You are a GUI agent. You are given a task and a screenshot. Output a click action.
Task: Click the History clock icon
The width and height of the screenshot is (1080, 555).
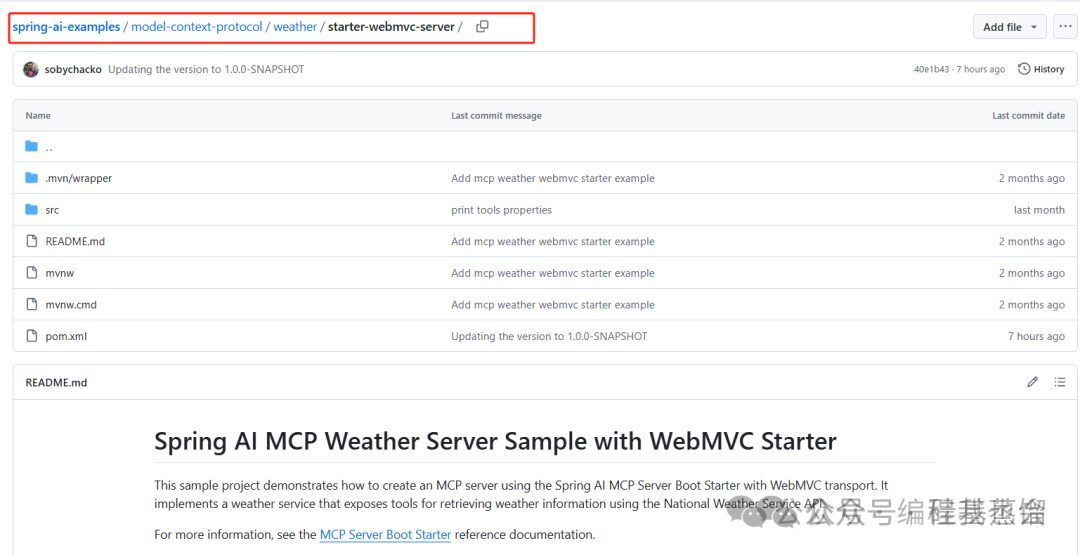(x=1024, y=69)
